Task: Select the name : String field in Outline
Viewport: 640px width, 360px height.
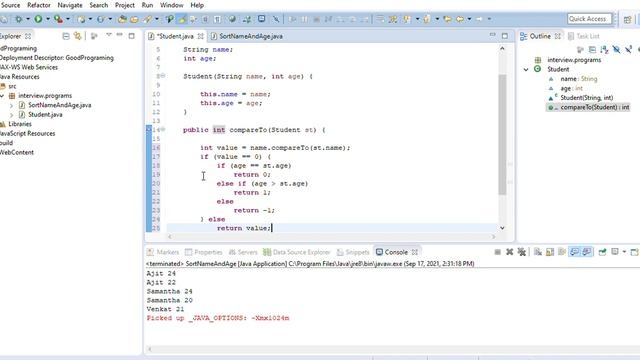Action: tap(578, 79)
